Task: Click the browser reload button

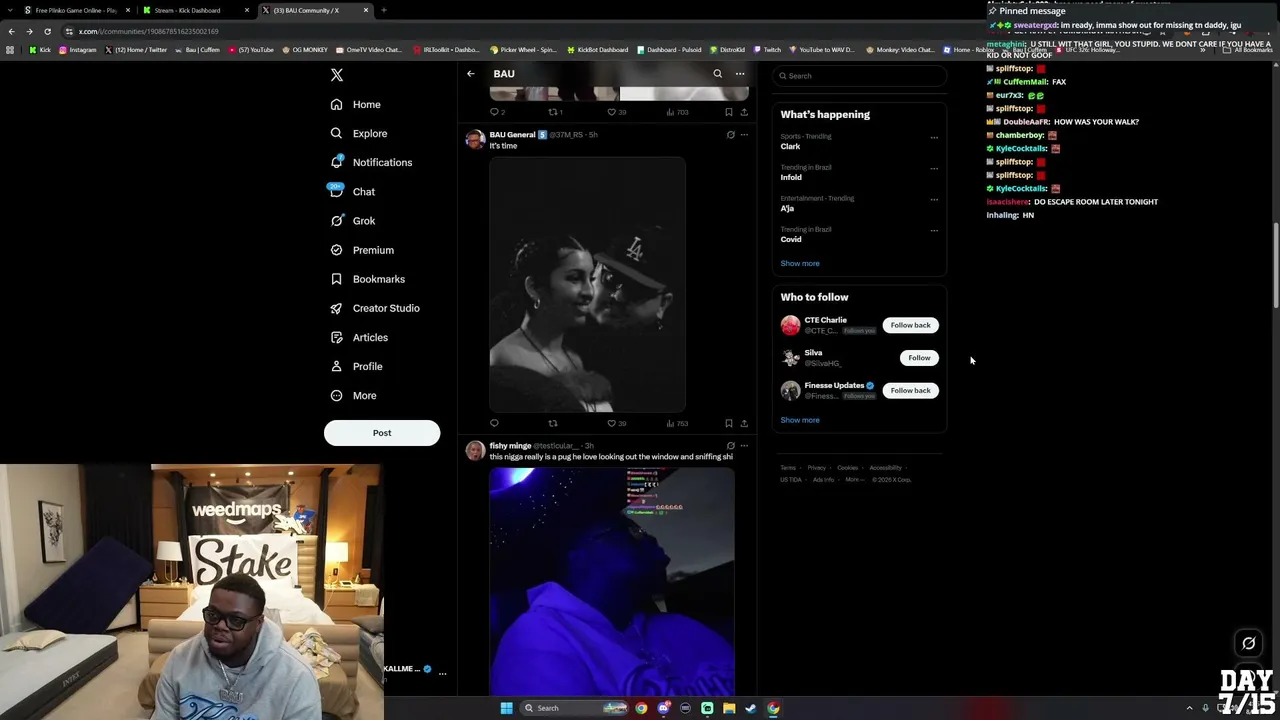Action: tap(47, 31)
